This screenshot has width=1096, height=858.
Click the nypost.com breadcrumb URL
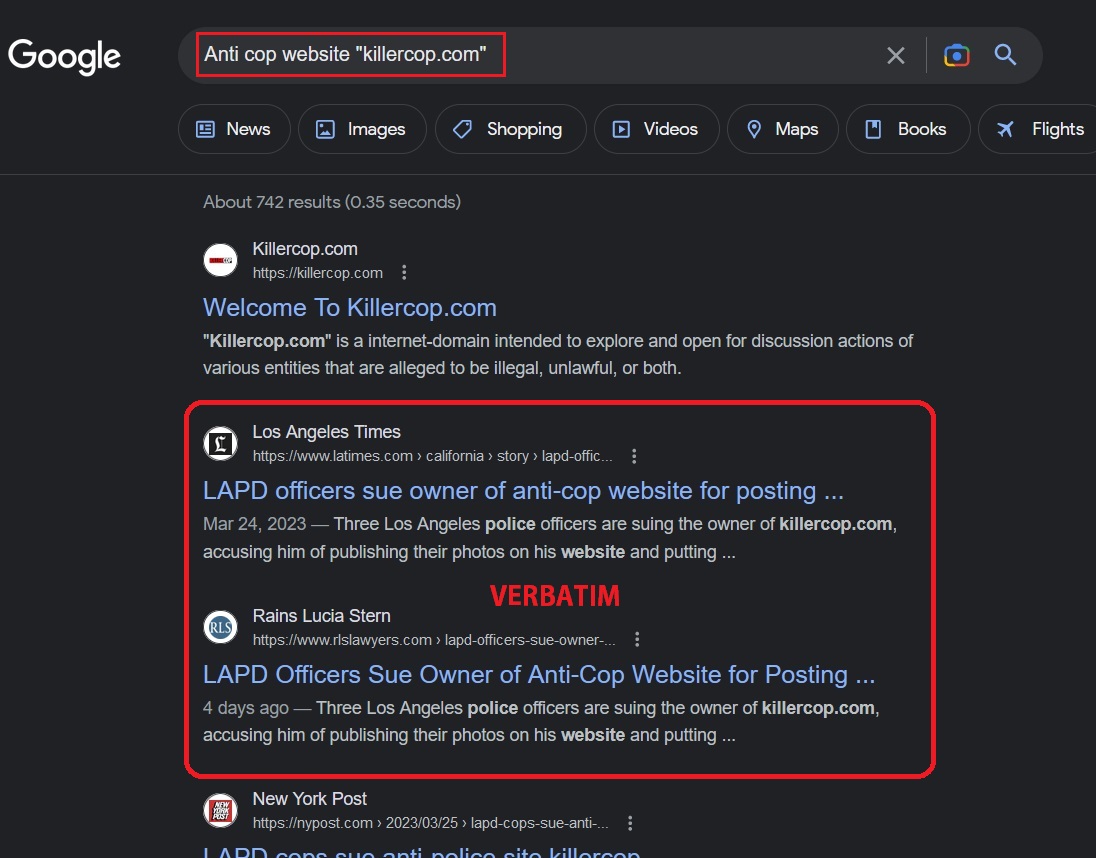[x=430, y=823]
